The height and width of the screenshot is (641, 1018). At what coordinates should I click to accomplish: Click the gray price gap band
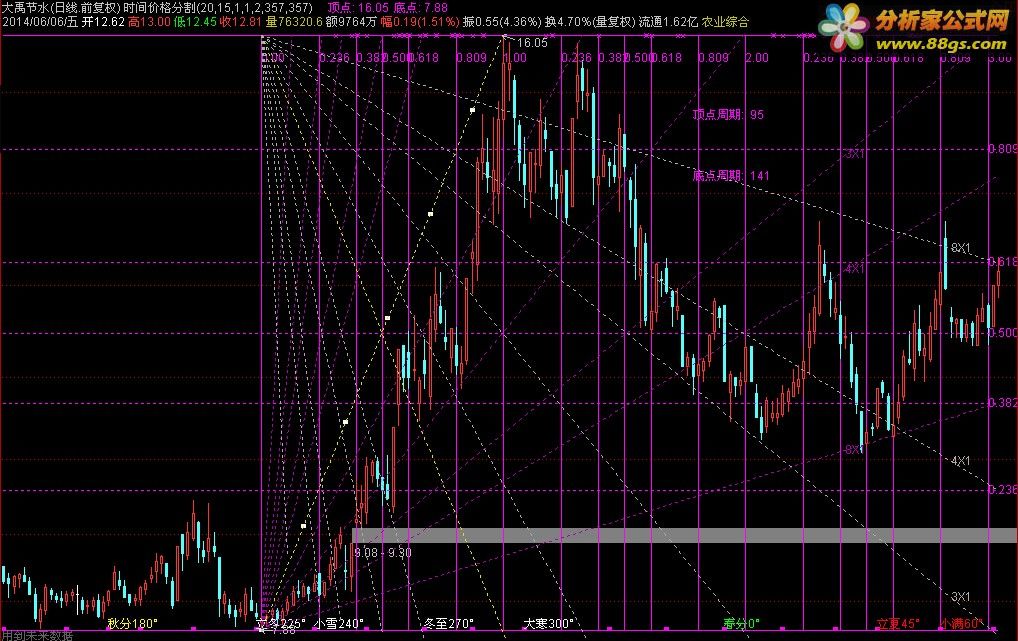(x=684, y=535)
